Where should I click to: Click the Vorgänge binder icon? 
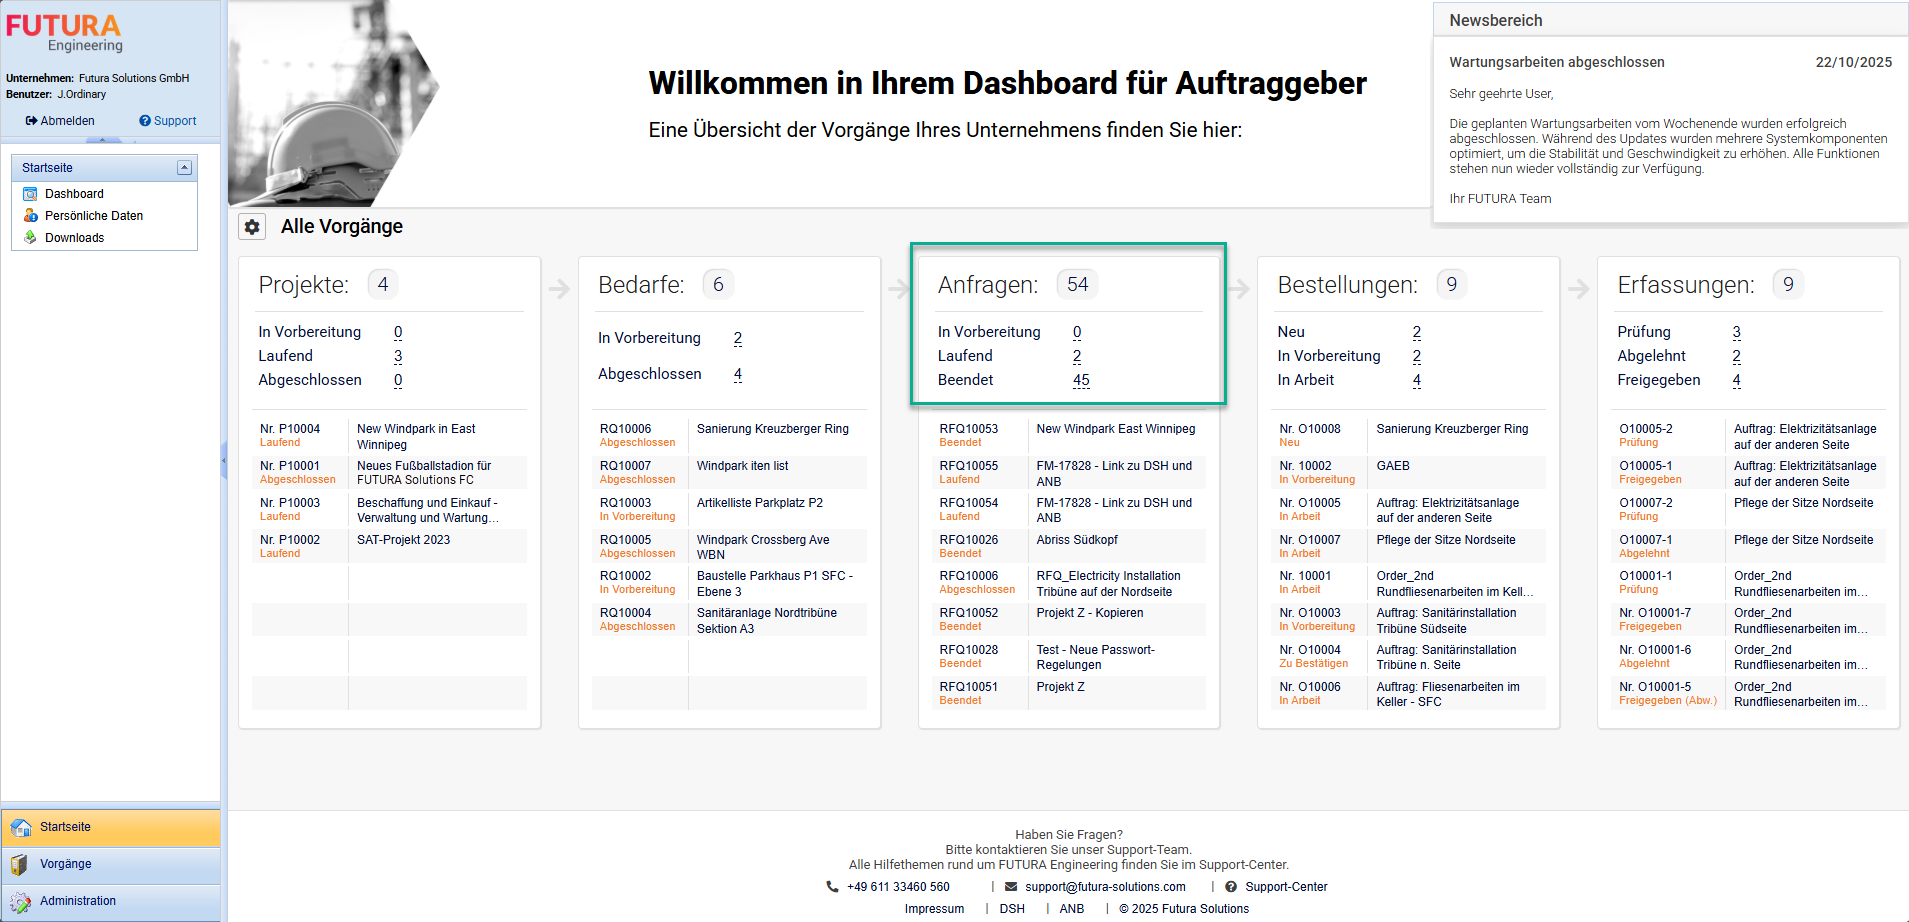[x=20, y=864]
